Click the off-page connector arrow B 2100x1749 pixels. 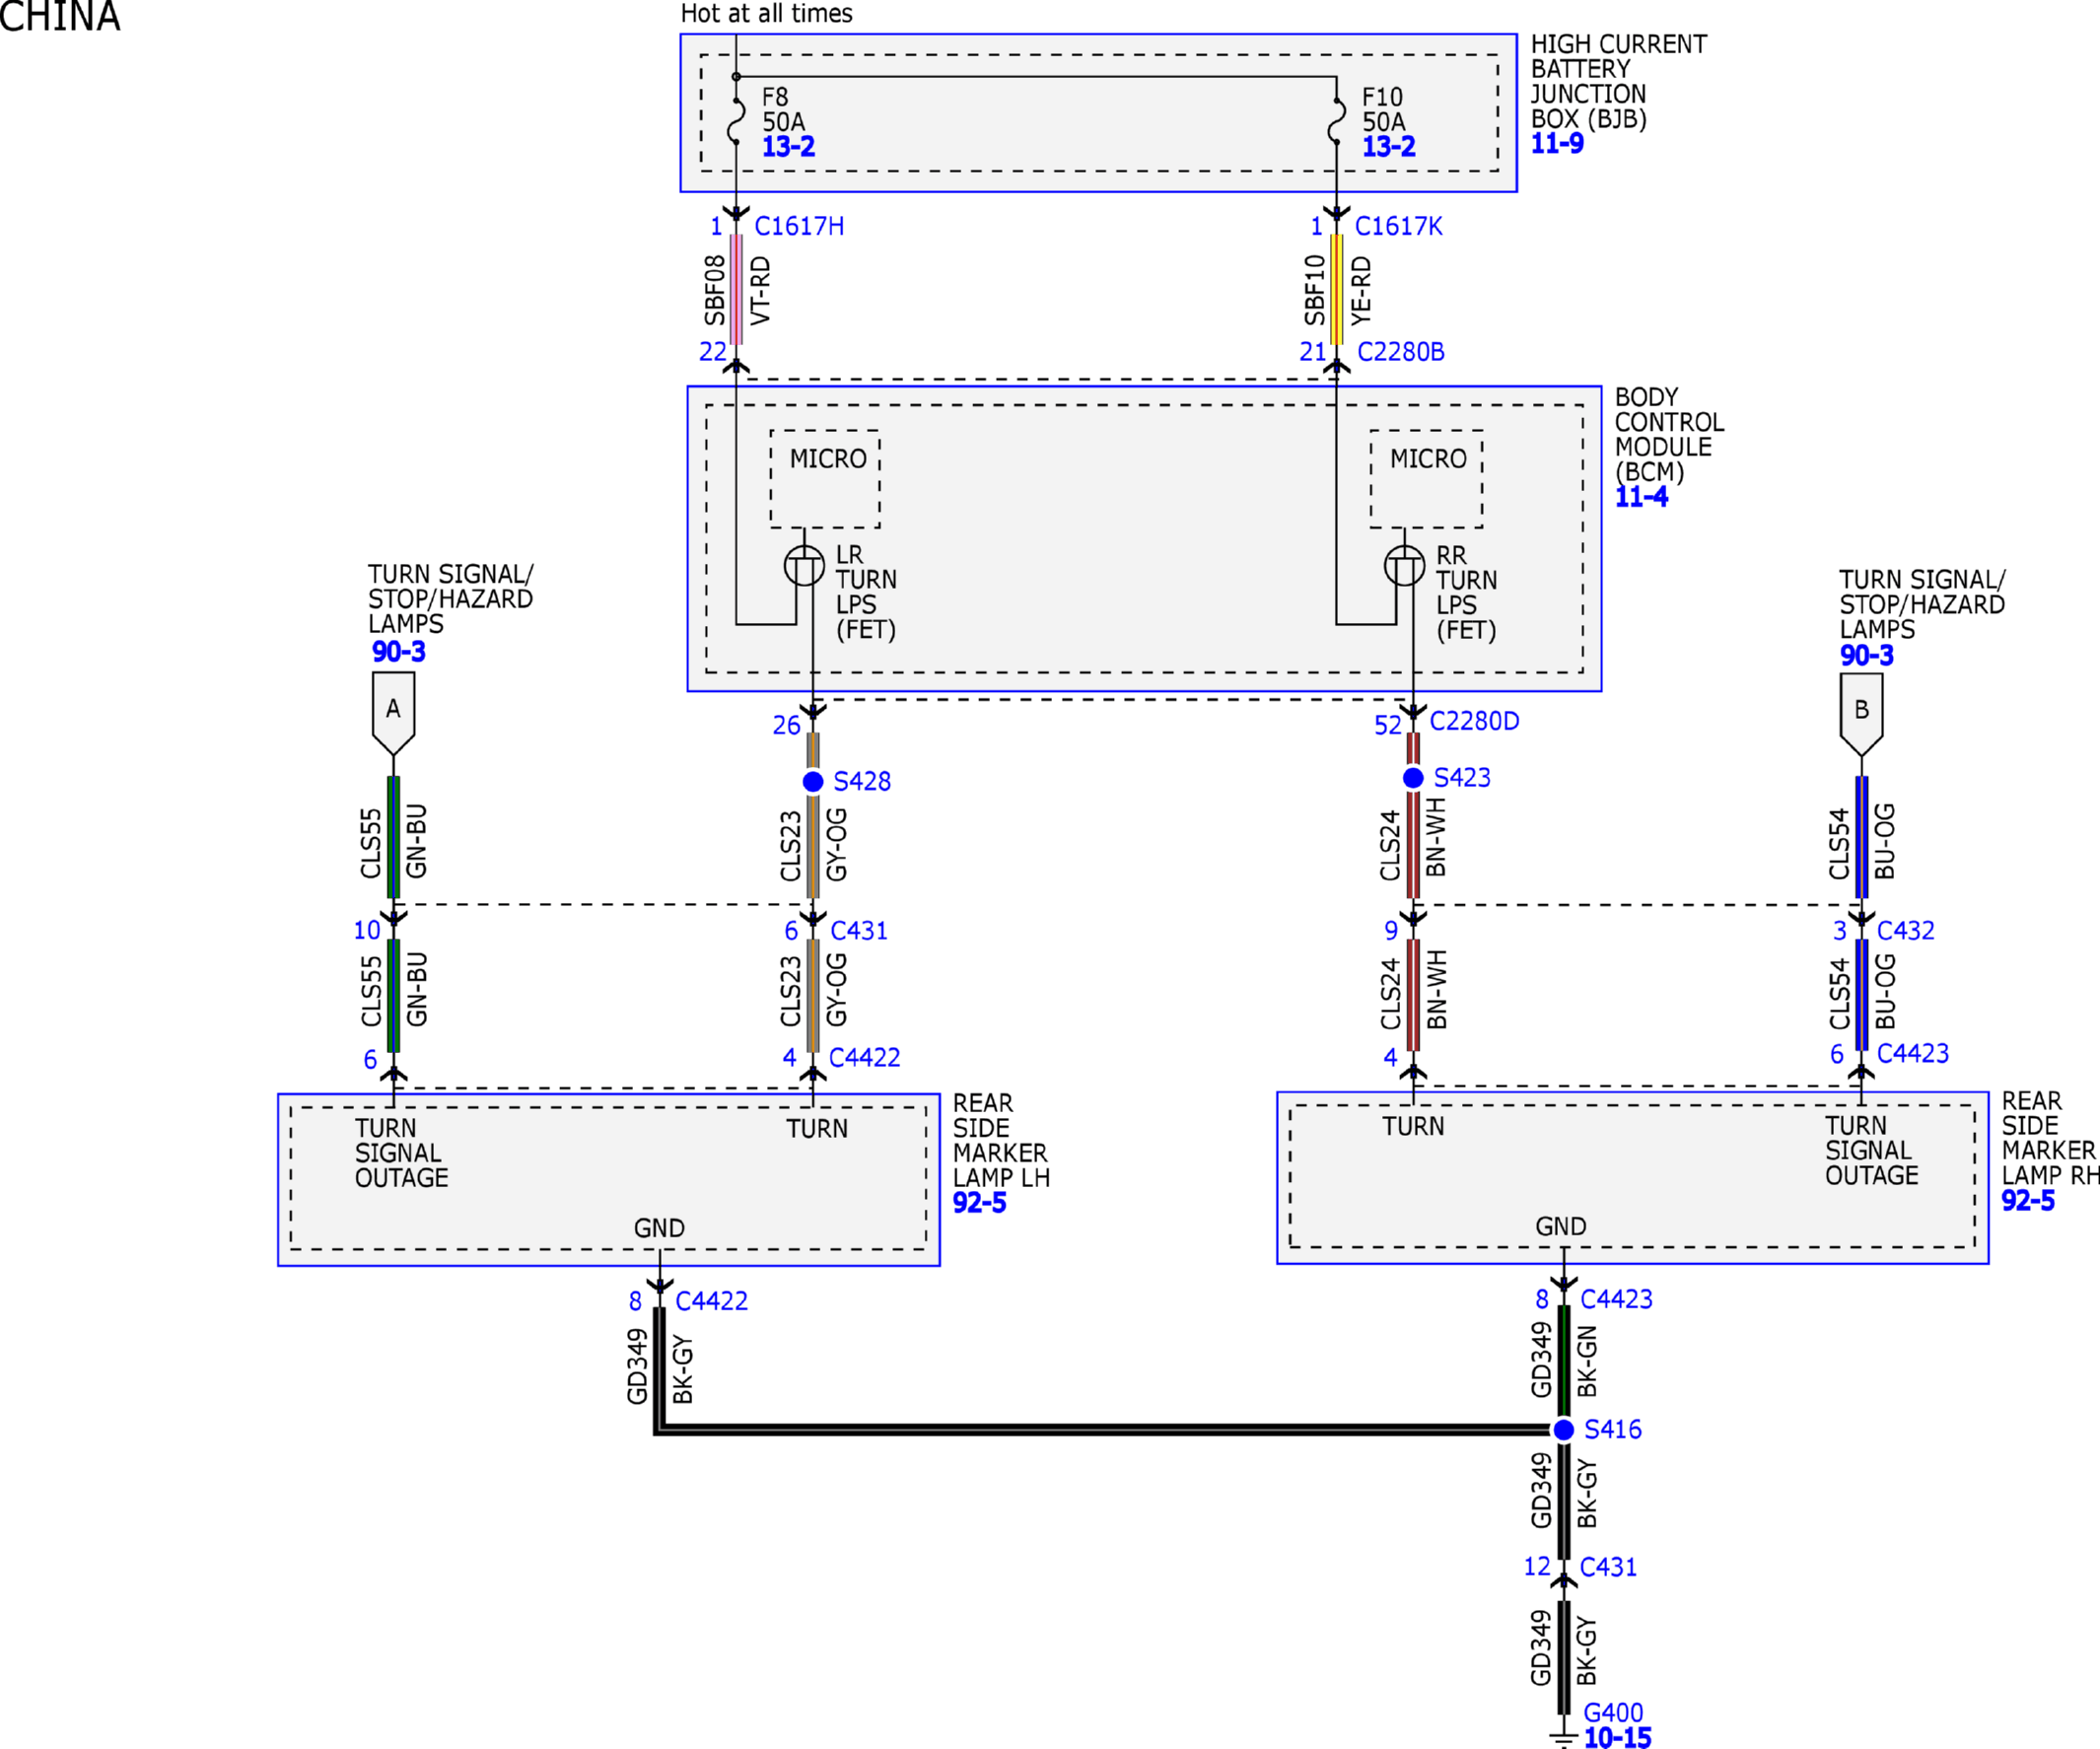click(x=1861, y=715)
